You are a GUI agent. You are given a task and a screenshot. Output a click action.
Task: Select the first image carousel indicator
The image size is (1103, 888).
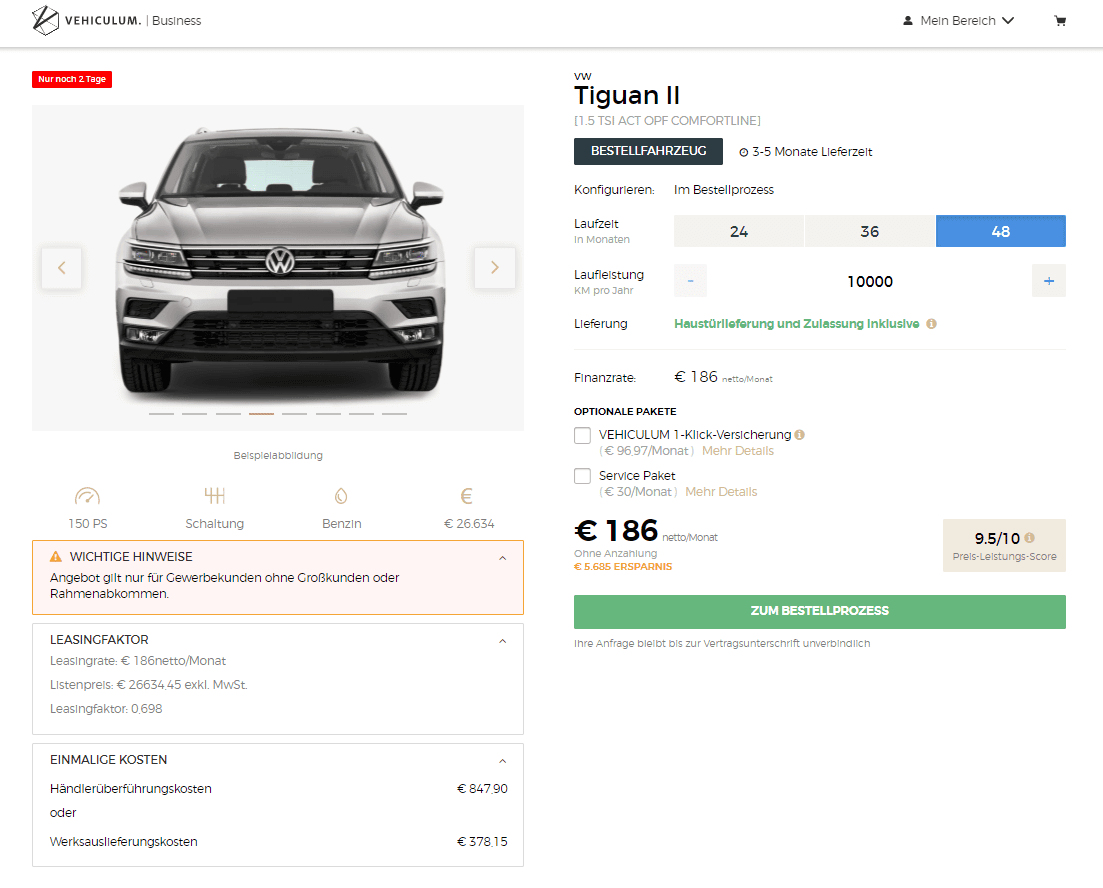[x=161, y=414]
